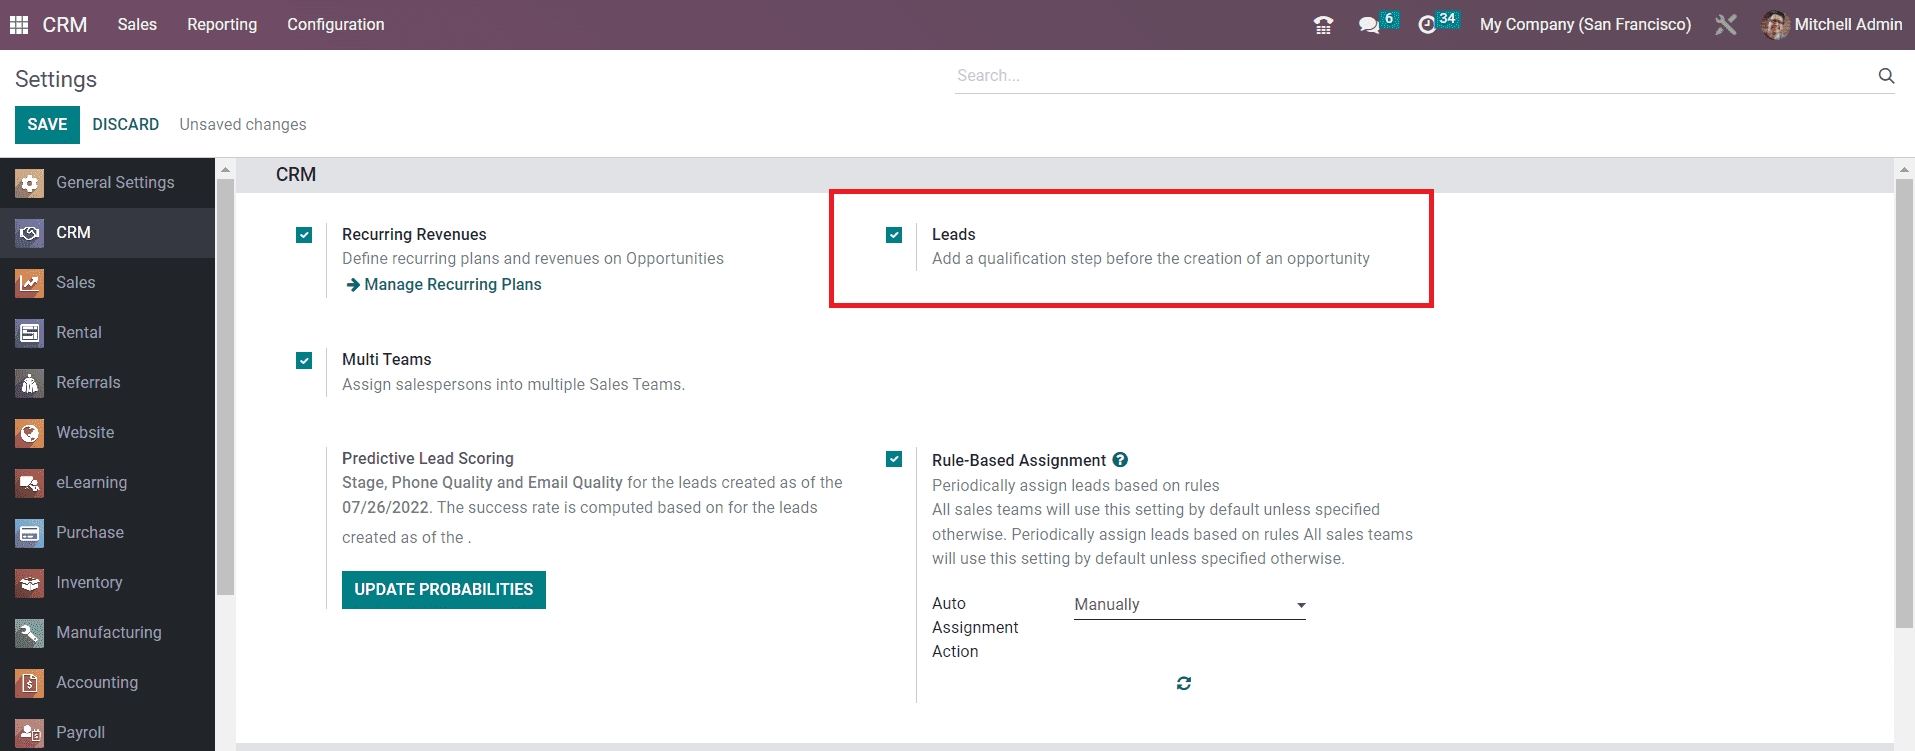Open the Mitchell Admin user menu

pyautogui.click(x=1832, y=25)
